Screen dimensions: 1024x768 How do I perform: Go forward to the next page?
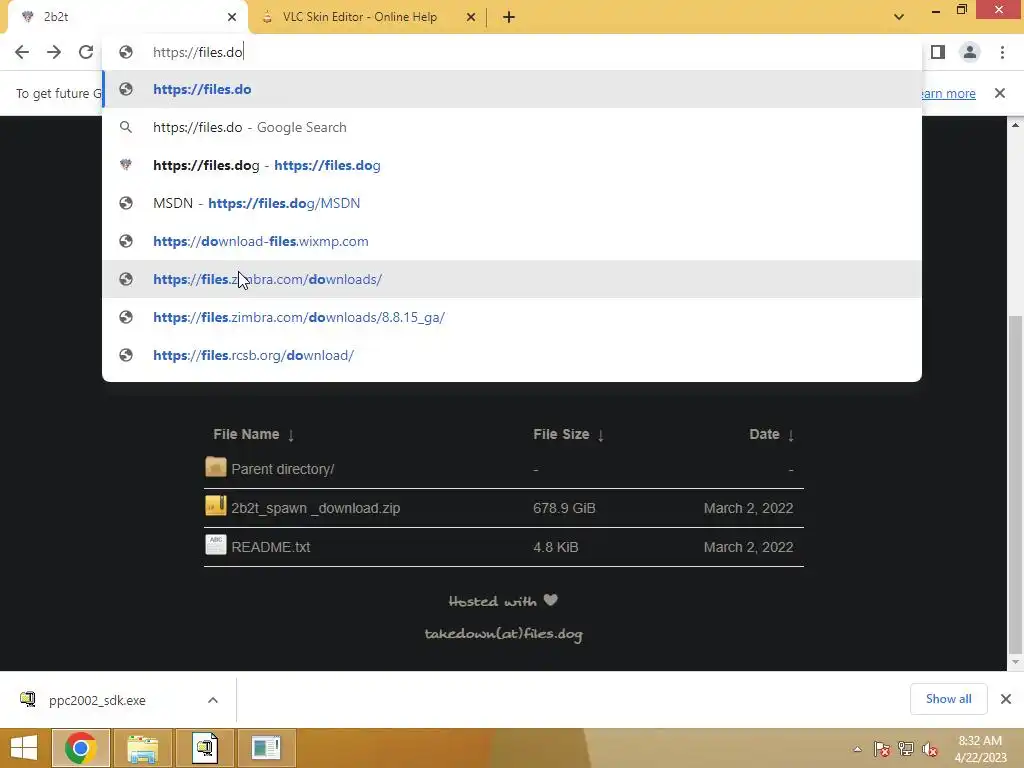(54, 52)
